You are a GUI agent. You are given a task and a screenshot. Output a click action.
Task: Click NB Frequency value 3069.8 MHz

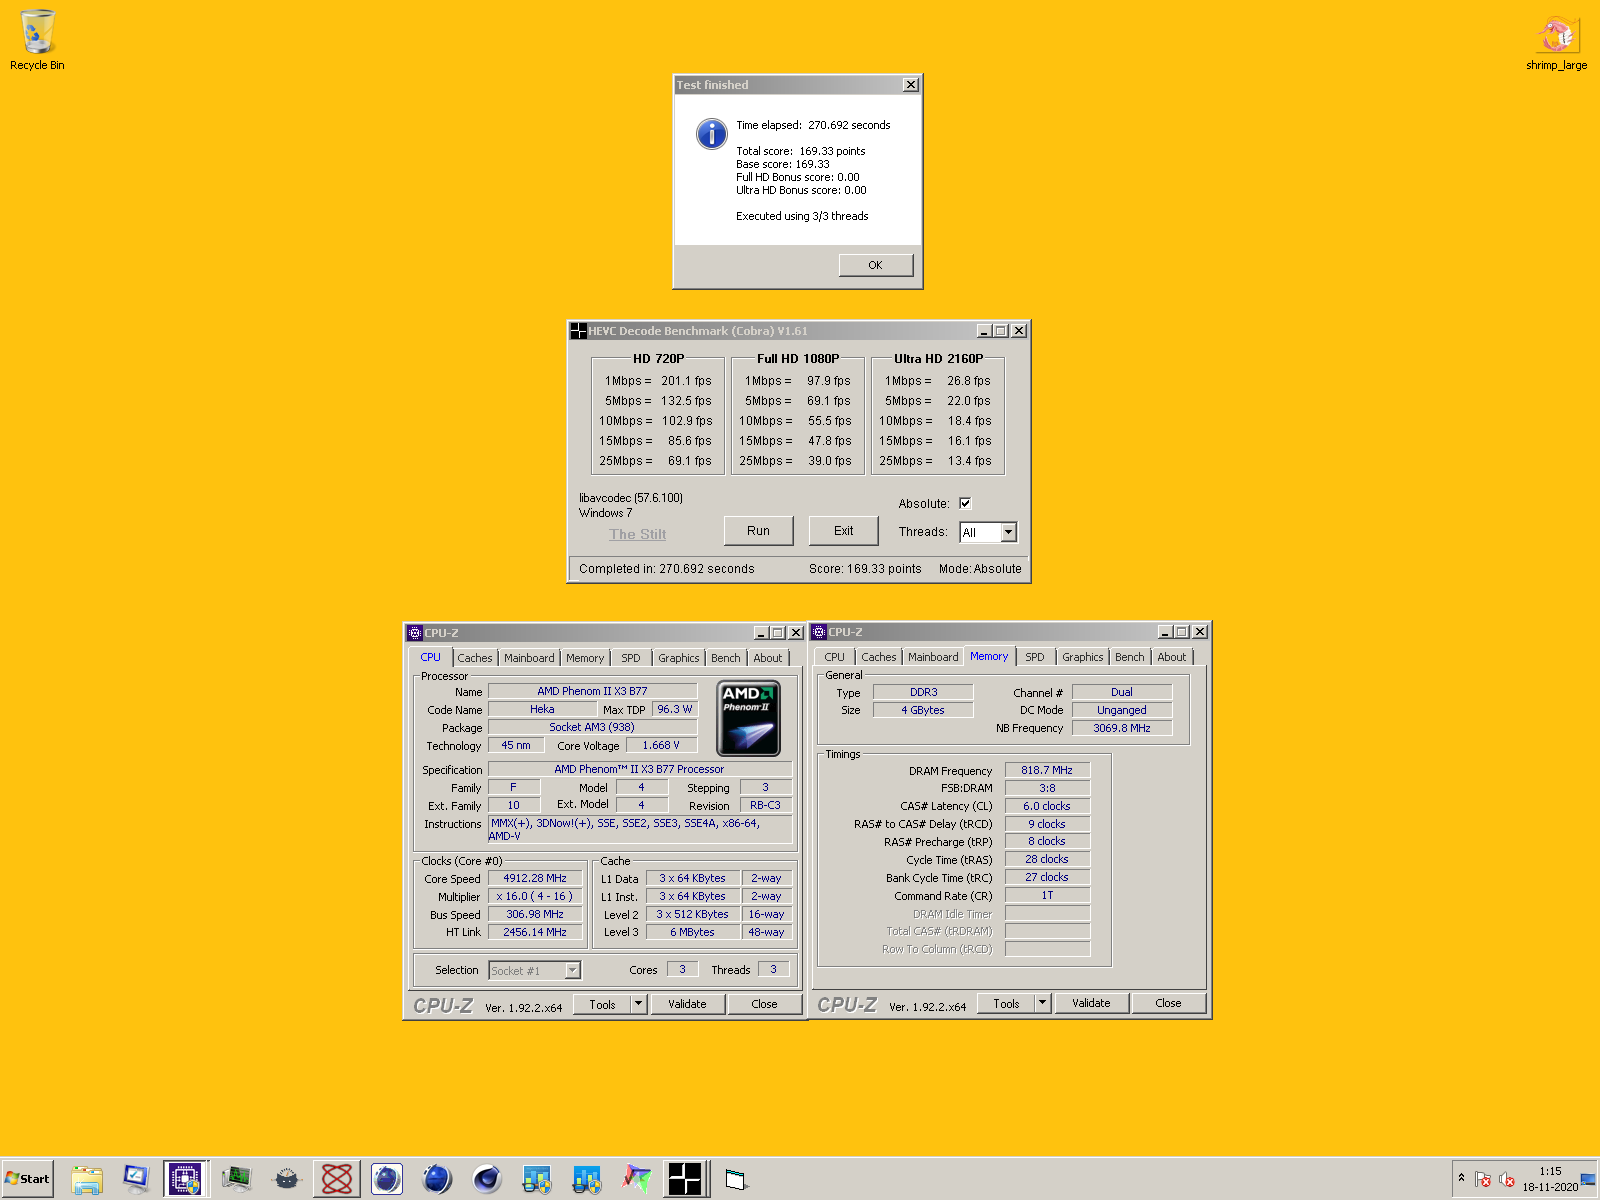1122,728
